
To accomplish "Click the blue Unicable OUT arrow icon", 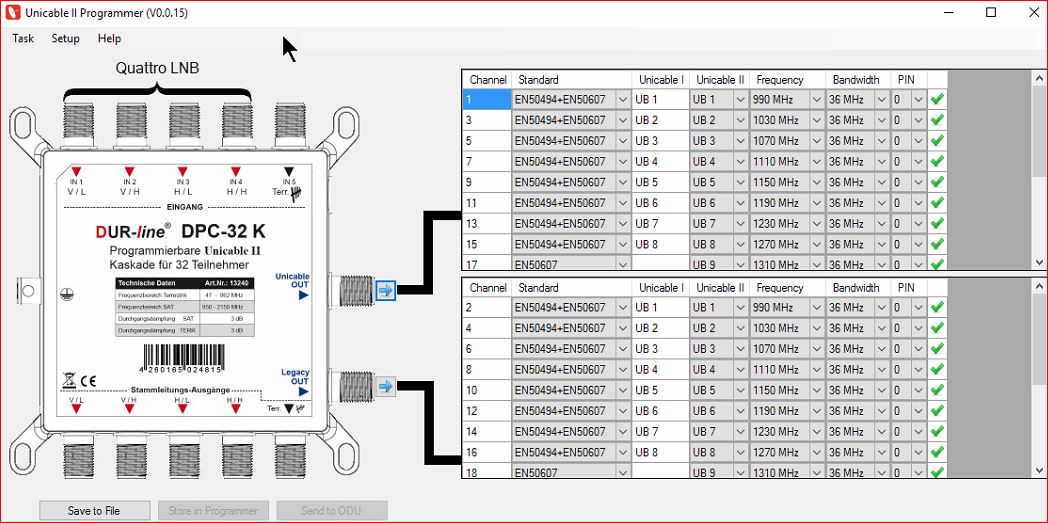I will pos(386,291).
